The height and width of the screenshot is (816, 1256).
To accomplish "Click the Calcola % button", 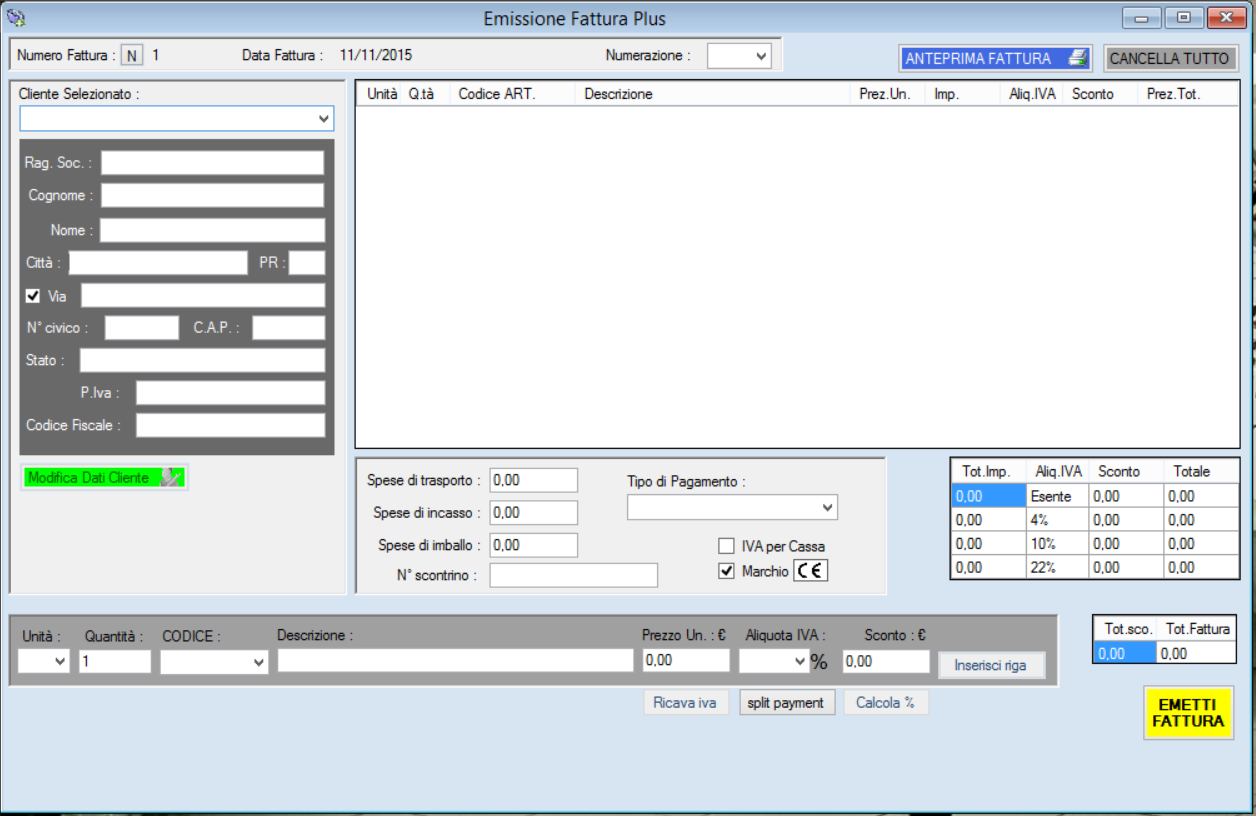I will [x=885, y=703].
